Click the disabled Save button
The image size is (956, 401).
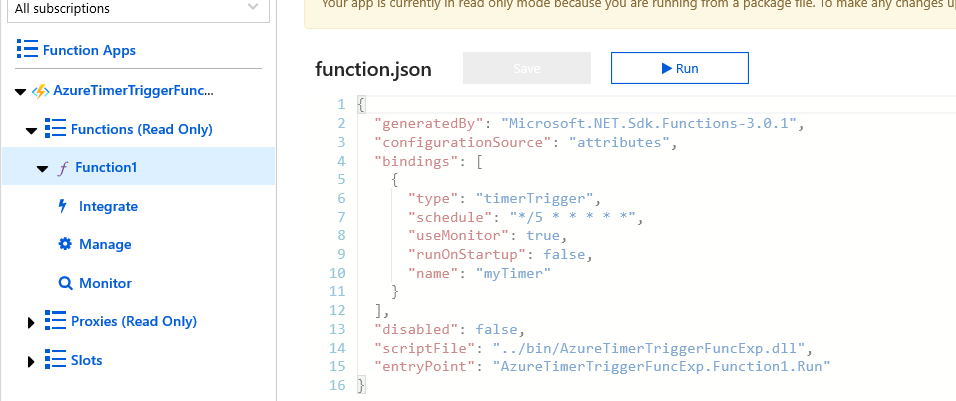[527, 68]
